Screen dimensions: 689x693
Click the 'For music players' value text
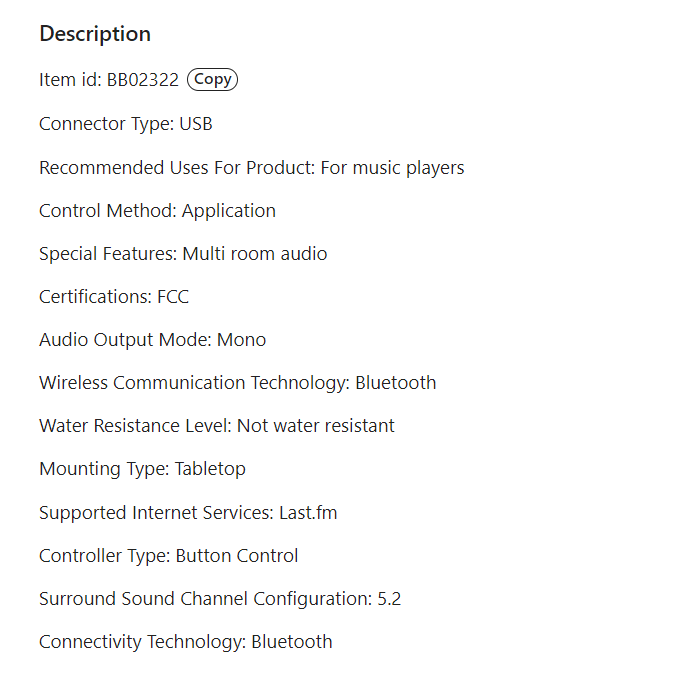[x=392, y=167]
